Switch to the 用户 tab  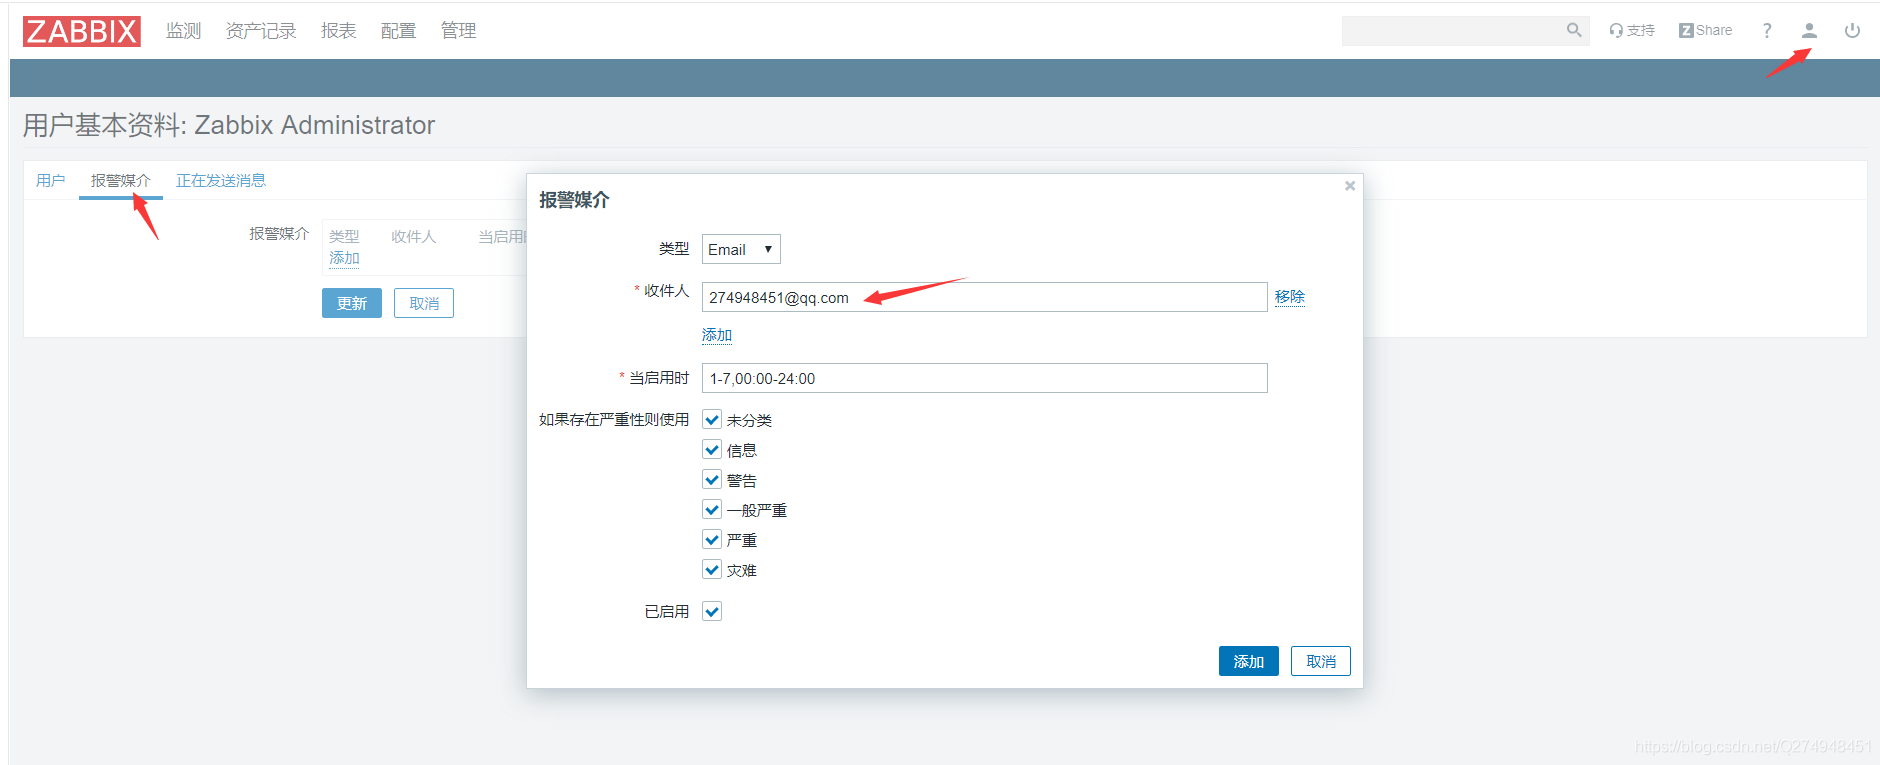pos(50,180)
